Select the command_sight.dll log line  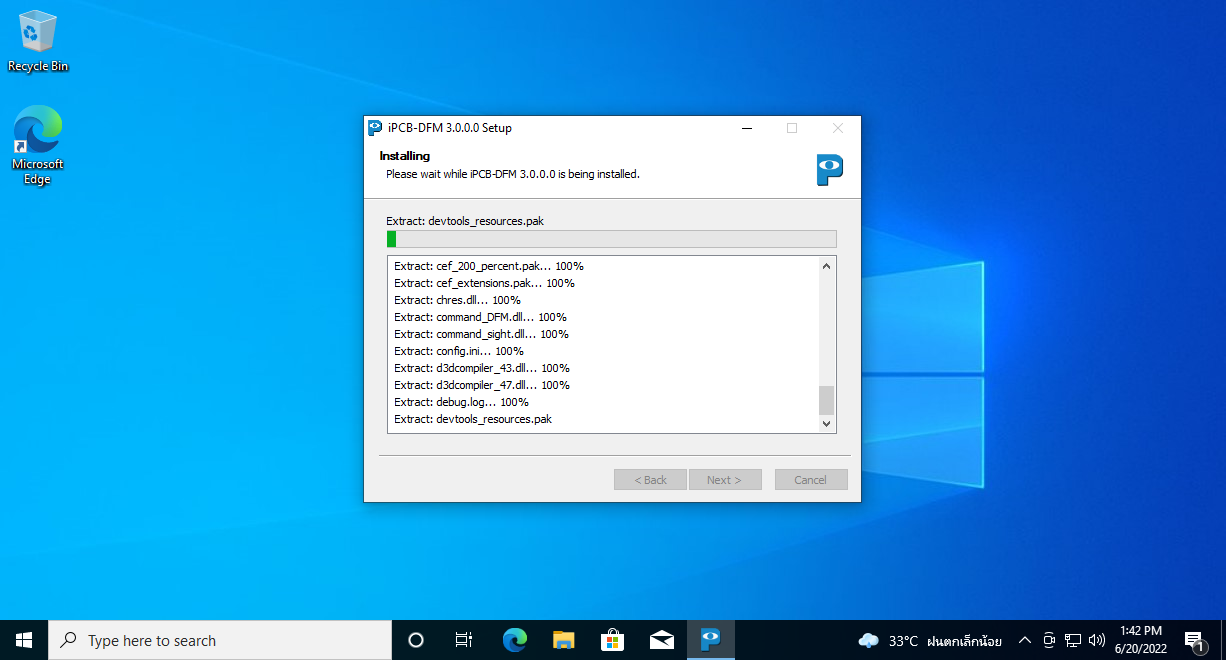[x=481, y=334]
